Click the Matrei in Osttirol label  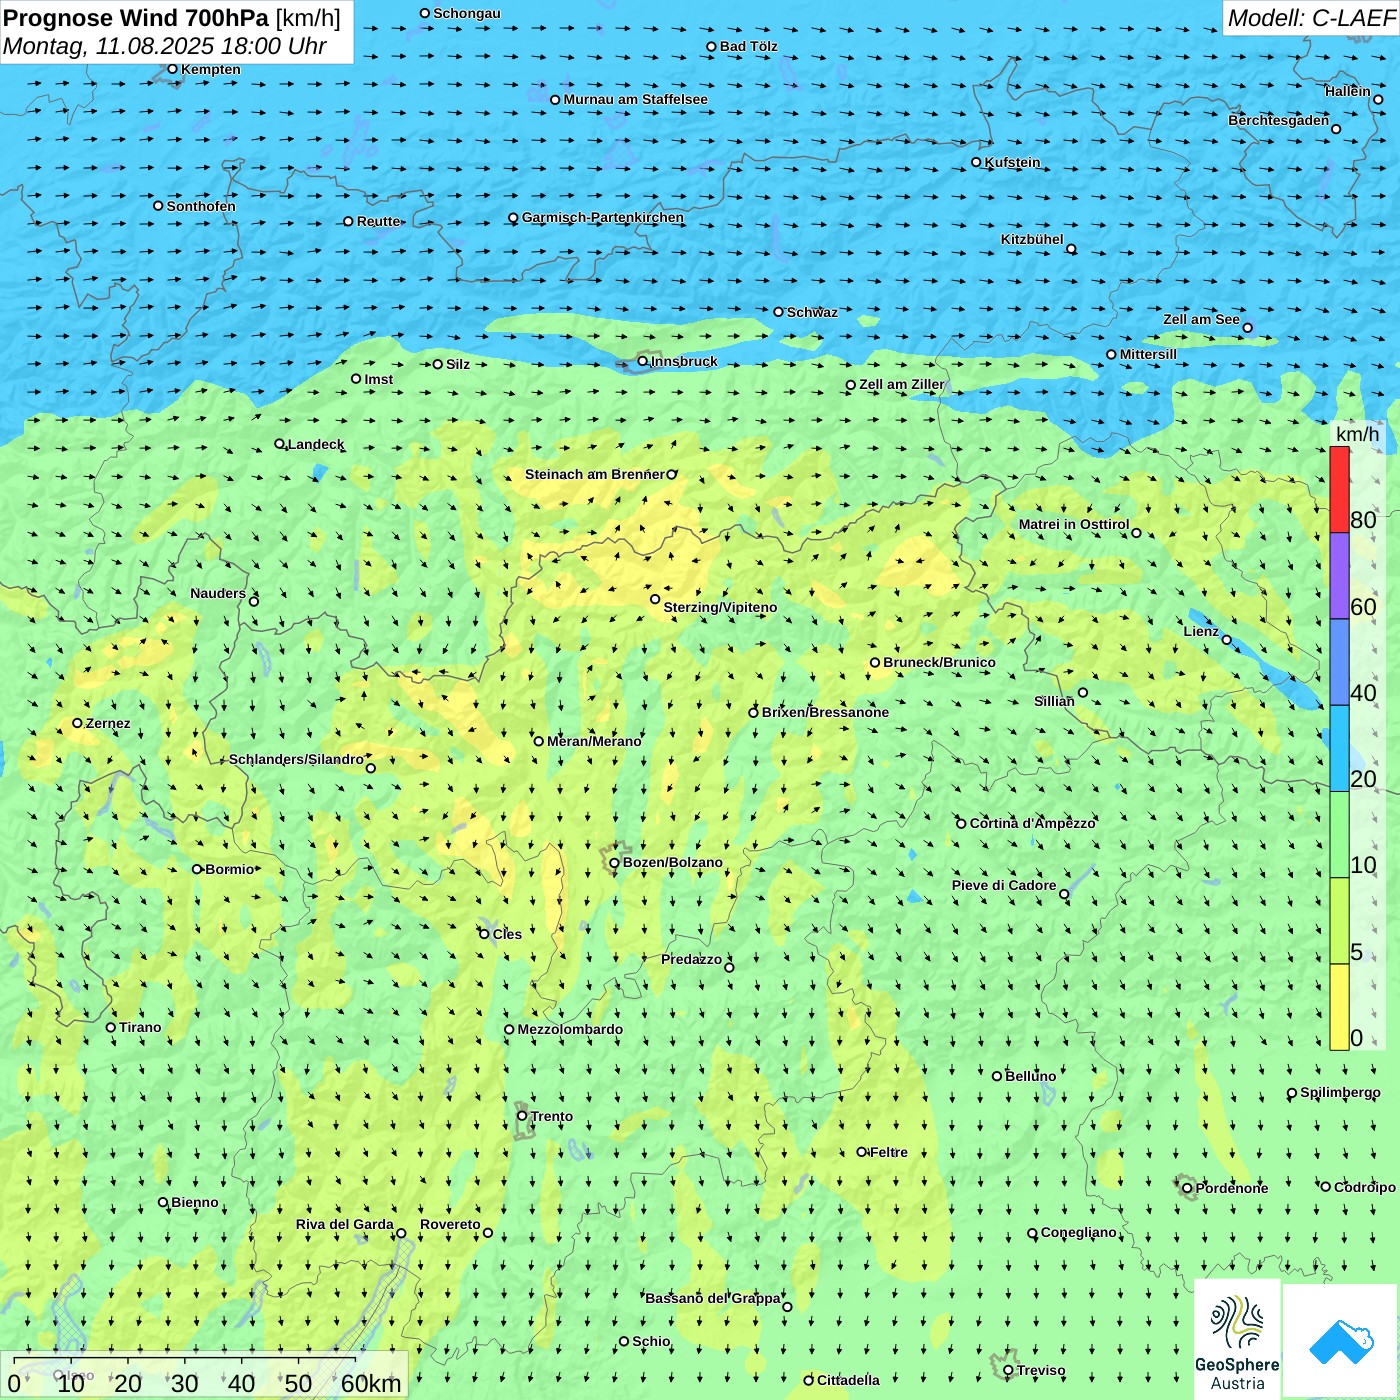click(x=1074, y=524)
